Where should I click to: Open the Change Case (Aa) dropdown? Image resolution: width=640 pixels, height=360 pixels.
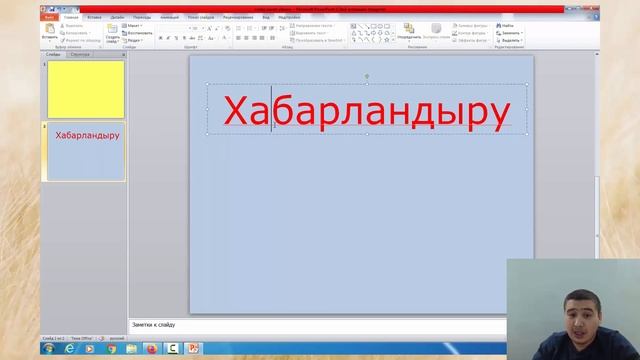[211, 38]
